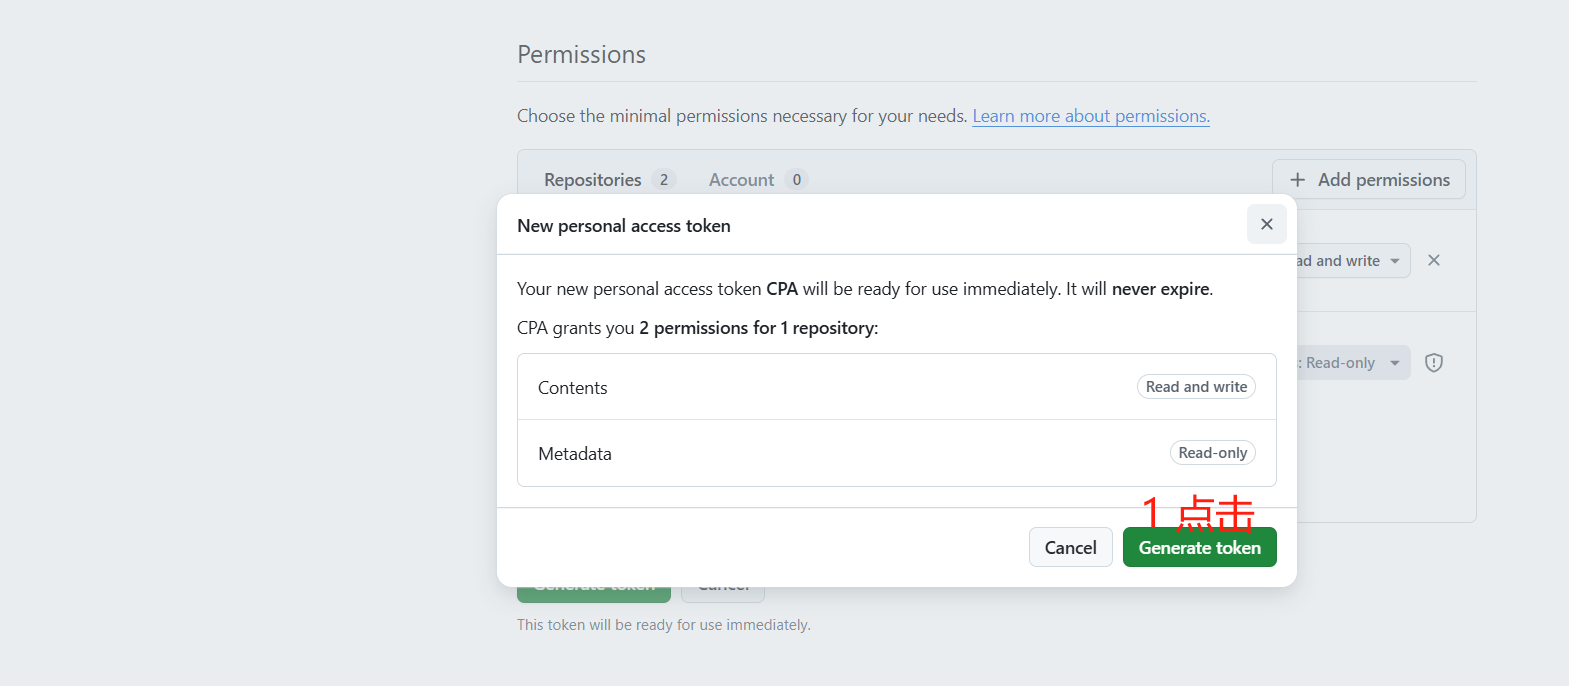Click the Account count badge showing 0
The height and width of the screenshot is (686, 1569).
pyautogui.click(x=796, y=180)
